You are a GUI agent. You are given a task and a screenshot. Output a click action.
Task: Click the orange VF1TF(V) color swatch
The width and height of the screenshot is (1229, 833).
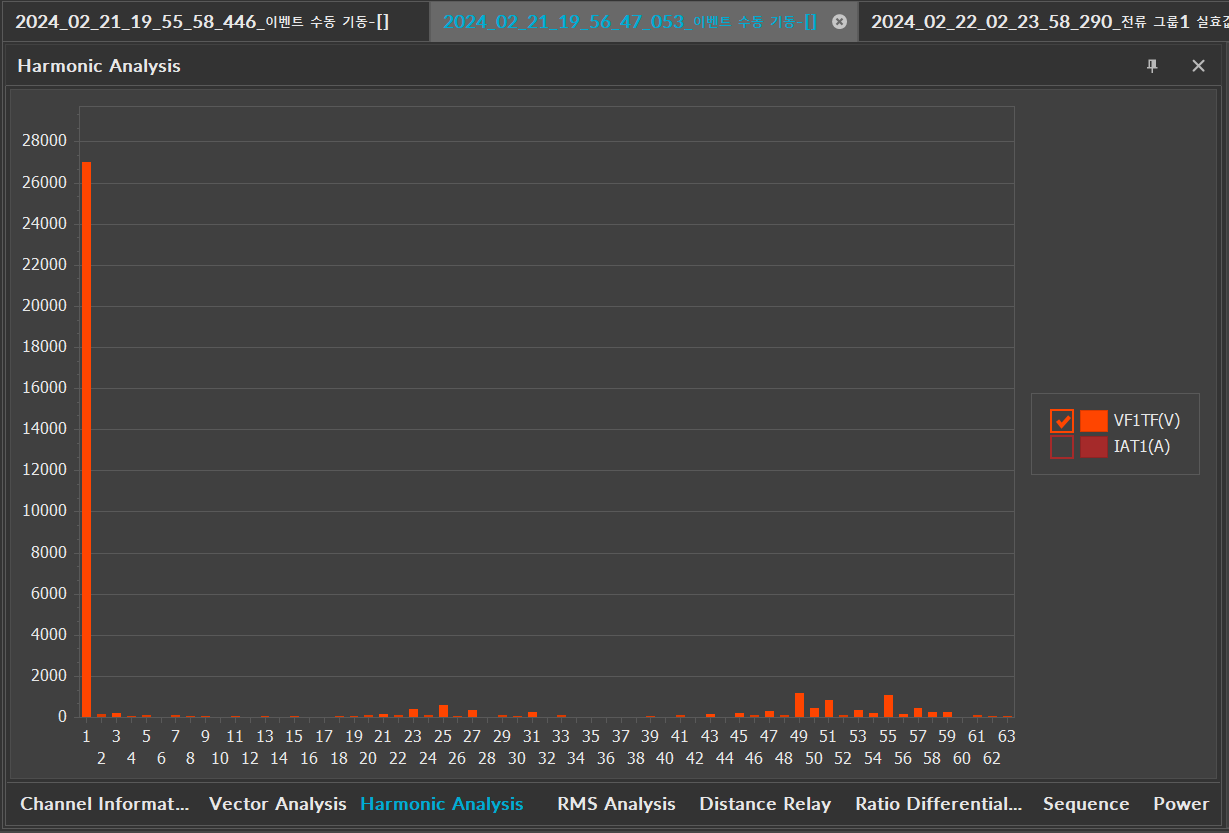tap(1093, 421)
